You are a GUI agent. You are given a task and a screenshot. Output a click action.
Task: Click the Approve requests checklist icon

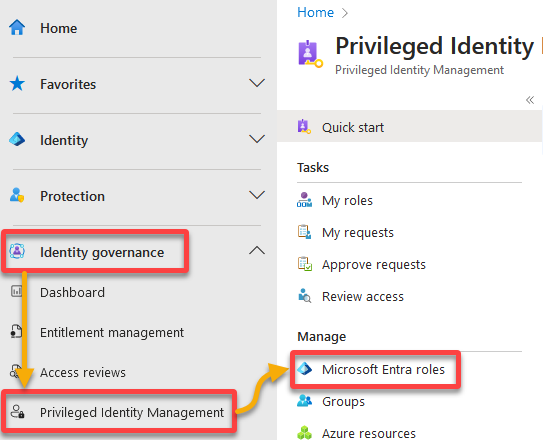click(x=305, y=264)
